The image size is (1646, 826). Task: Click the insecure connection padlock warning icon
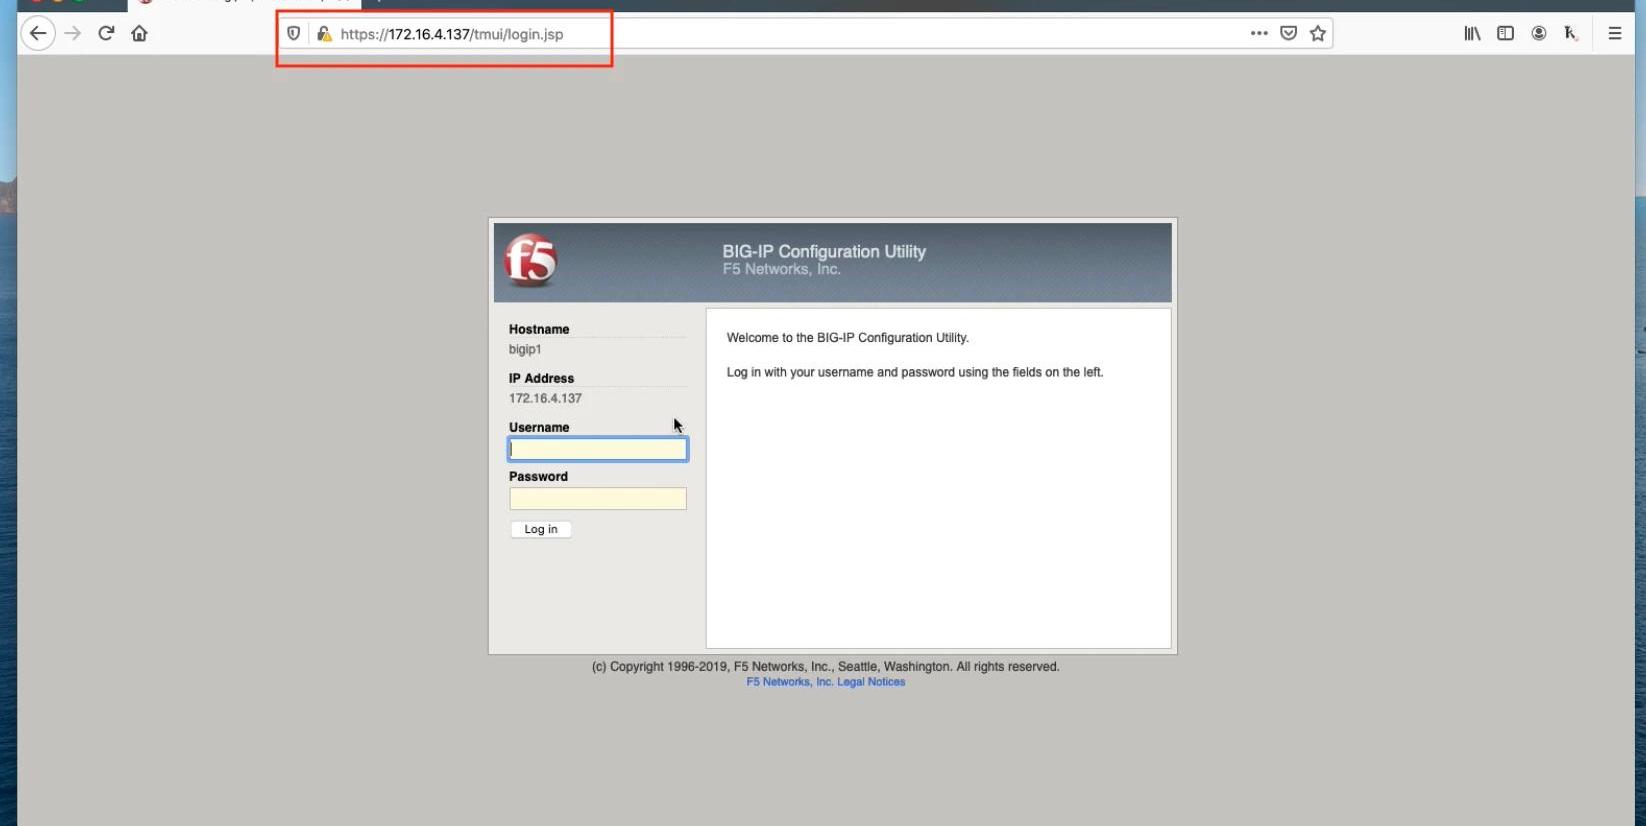pos(324,34)
